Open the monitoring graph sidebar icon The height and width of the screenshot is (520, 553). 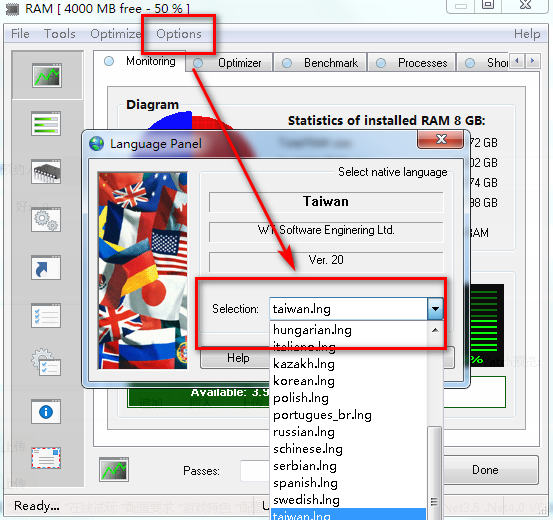tap(47, 75)
